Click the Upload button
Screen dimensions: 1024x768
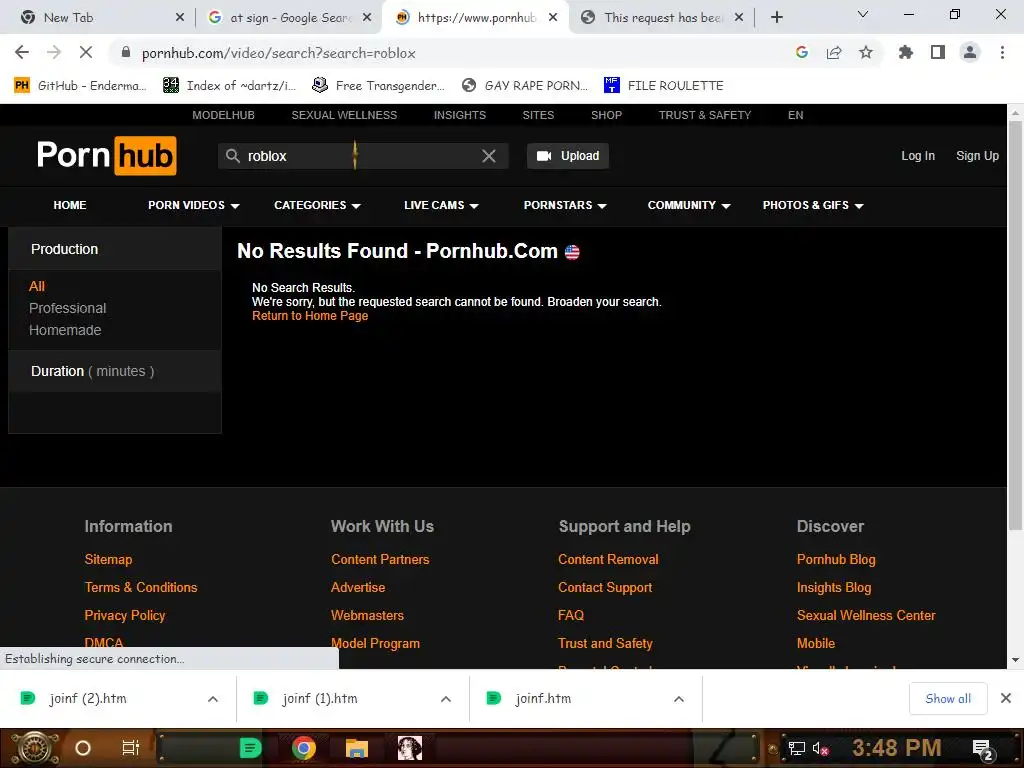[568, 156]
